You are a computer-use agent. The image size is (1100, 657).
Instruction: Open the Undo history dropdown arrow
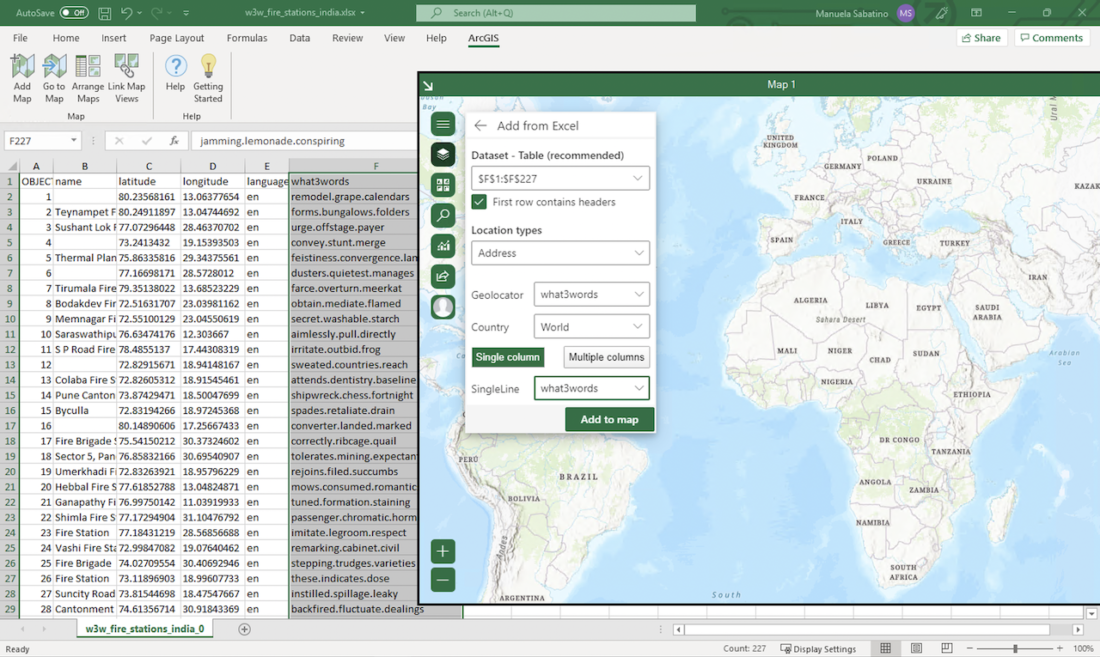click(x=140, y=13)
